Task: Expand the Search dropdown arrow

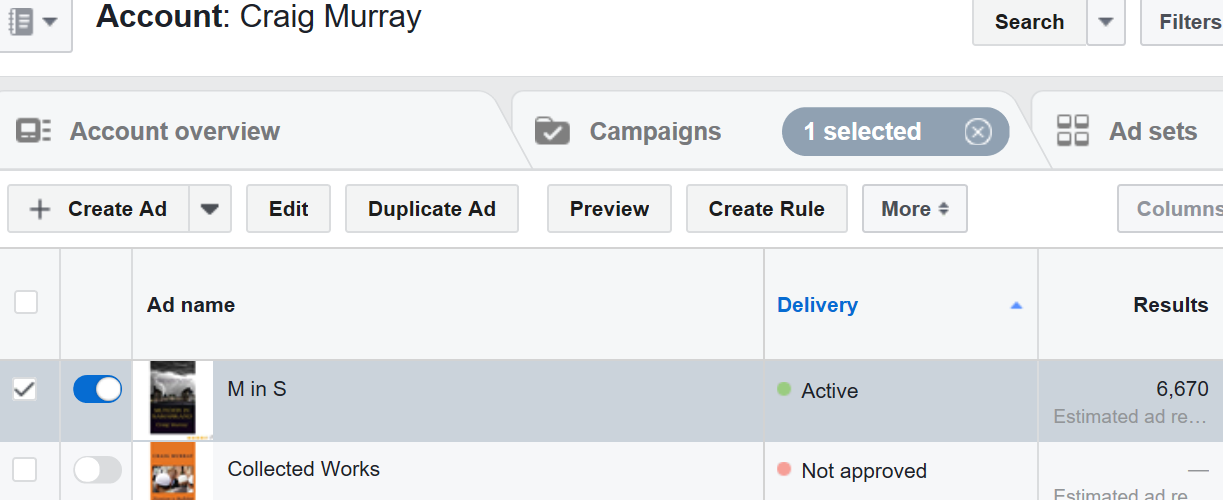Action: point(1105,22)
